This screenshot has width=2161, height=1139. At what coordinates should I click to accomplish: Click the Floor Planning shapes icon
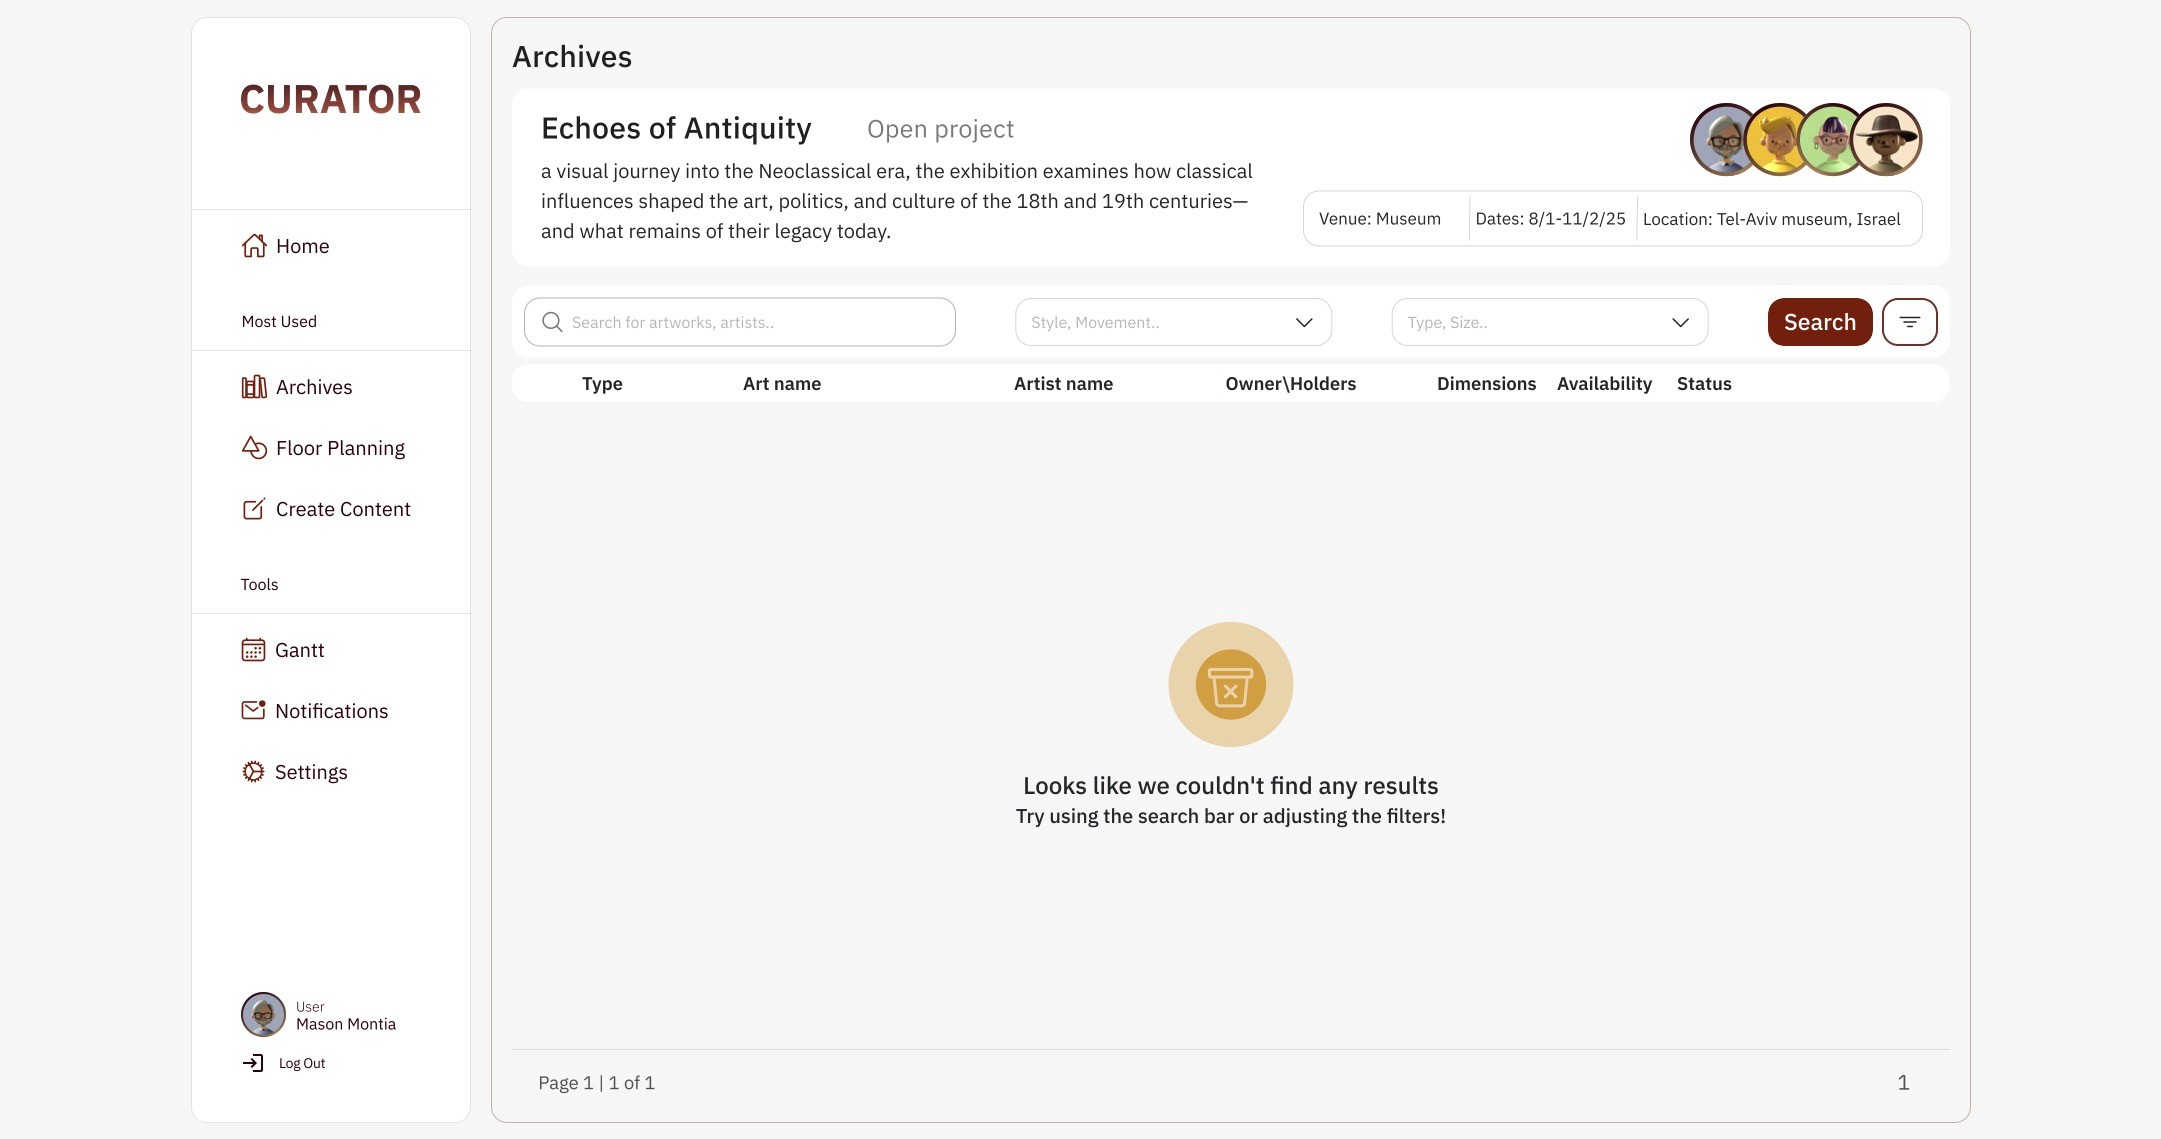click(x=254, y=448)
